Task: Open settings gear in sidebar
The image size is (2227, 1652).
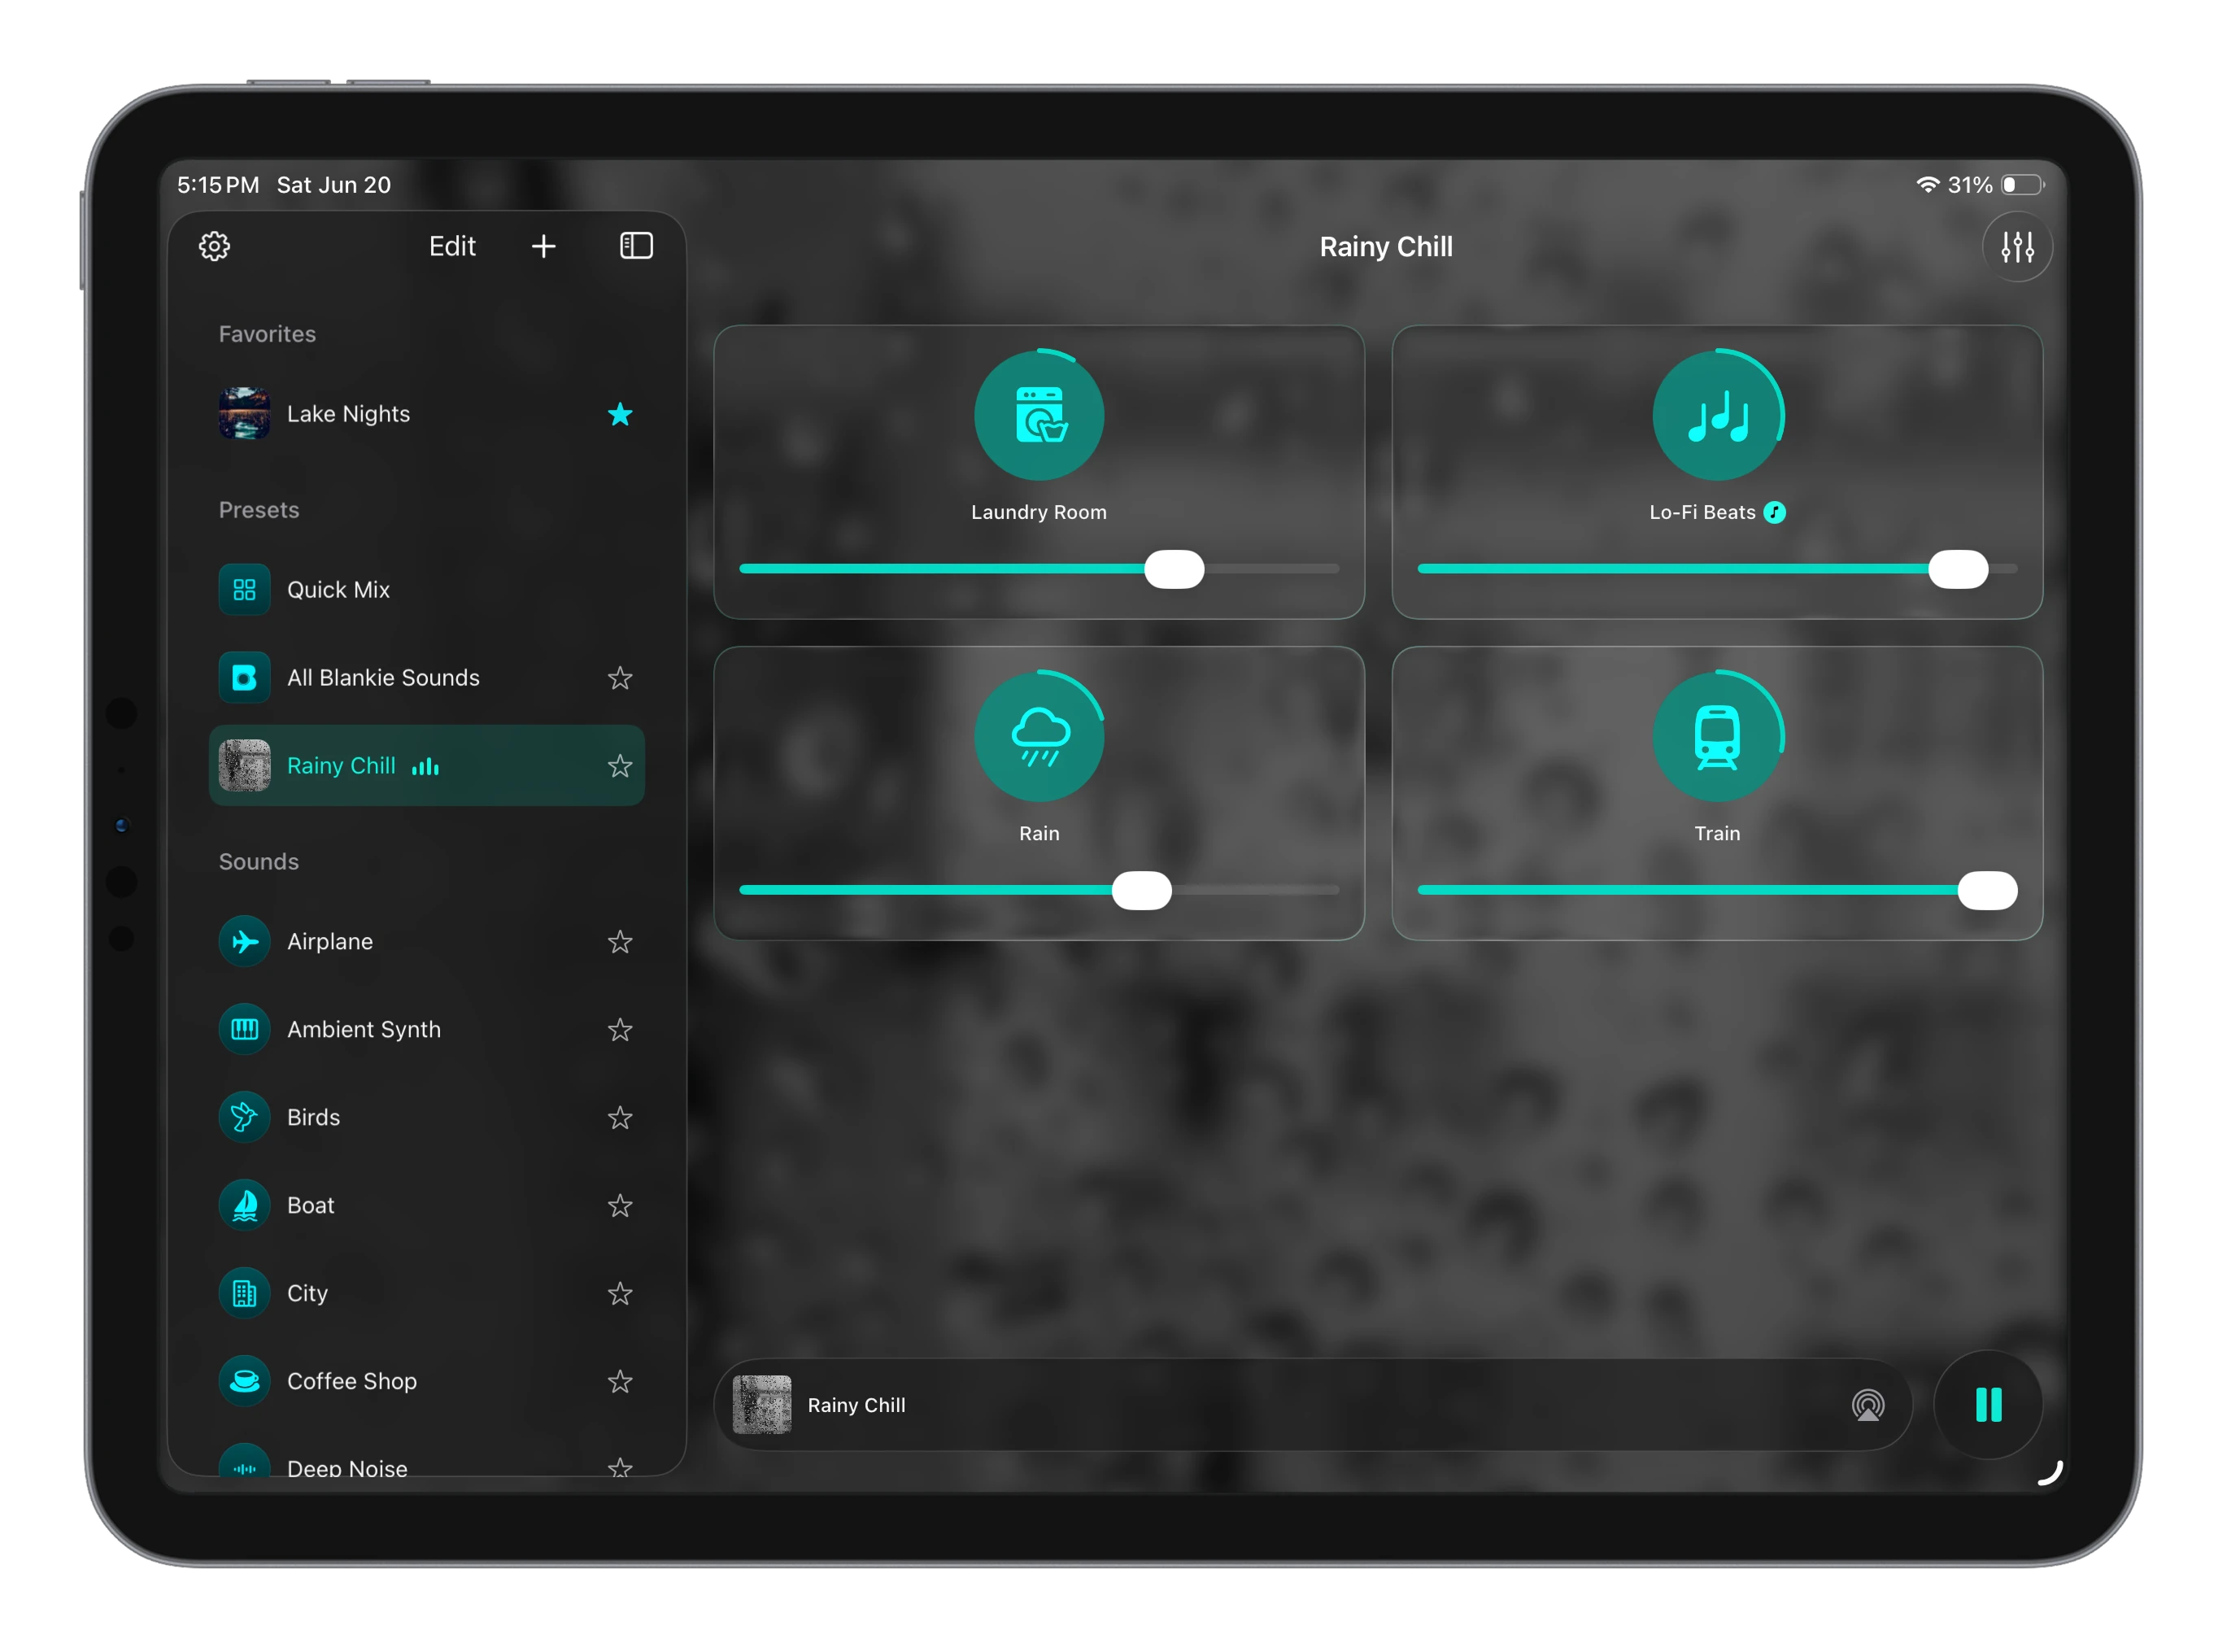Action: pyautogui.click(x=214, y=246)
